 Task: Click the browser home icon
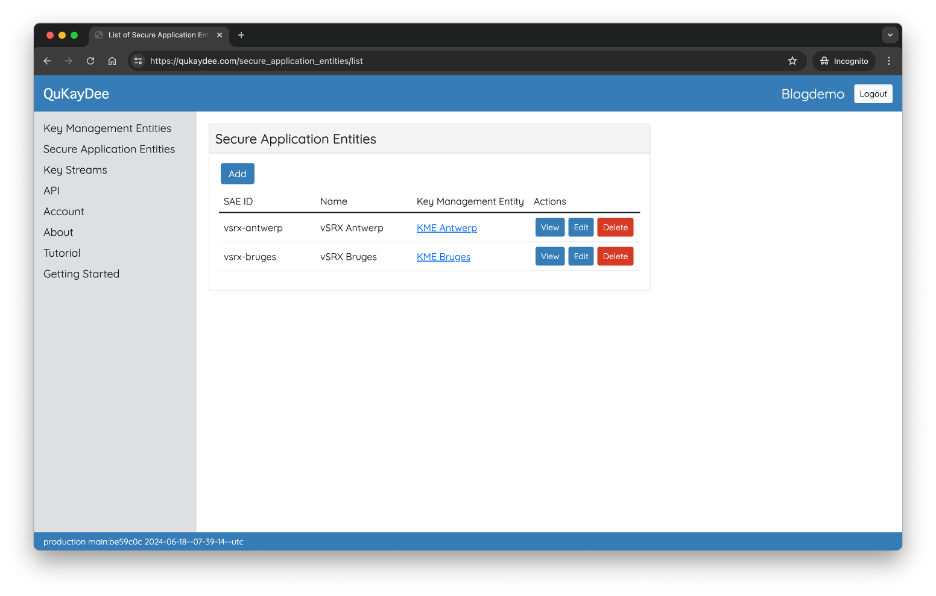tap(112, 61)
